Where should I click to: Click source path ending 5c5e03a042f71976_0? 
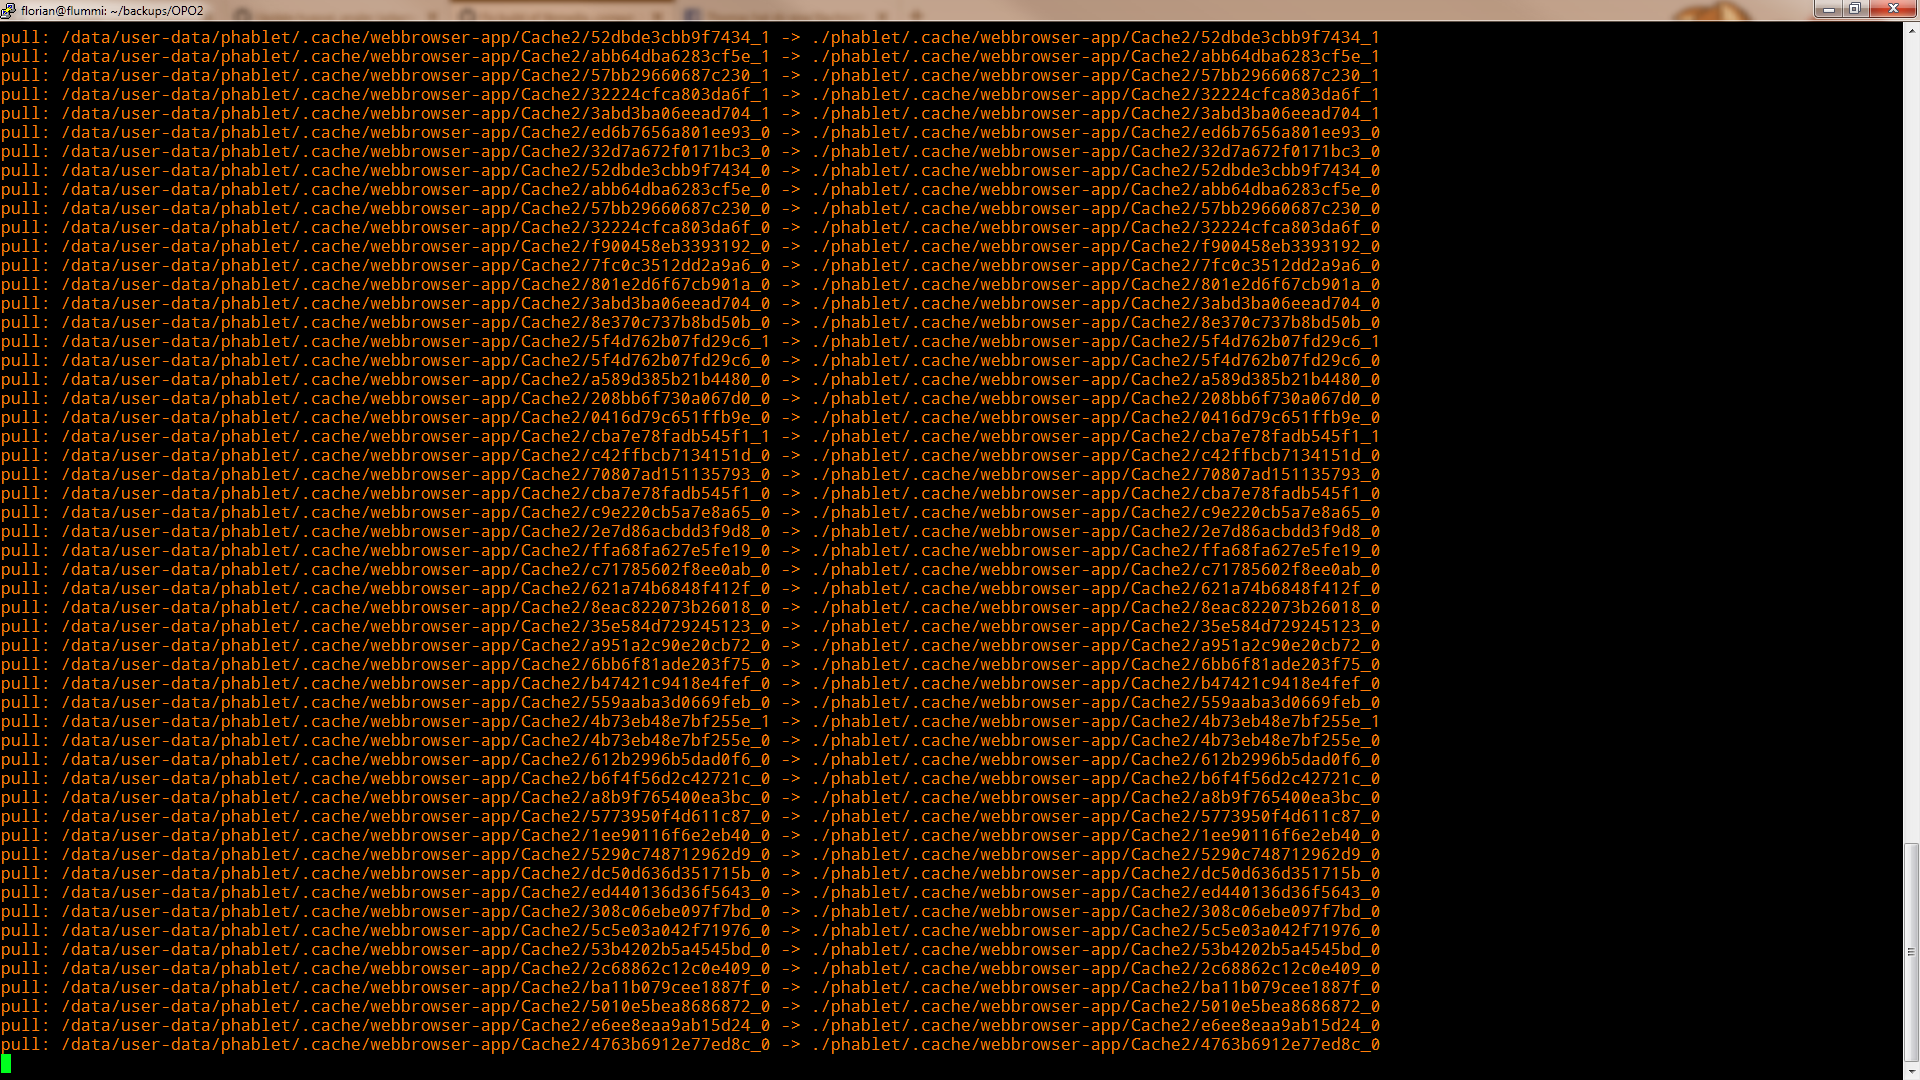416,930
